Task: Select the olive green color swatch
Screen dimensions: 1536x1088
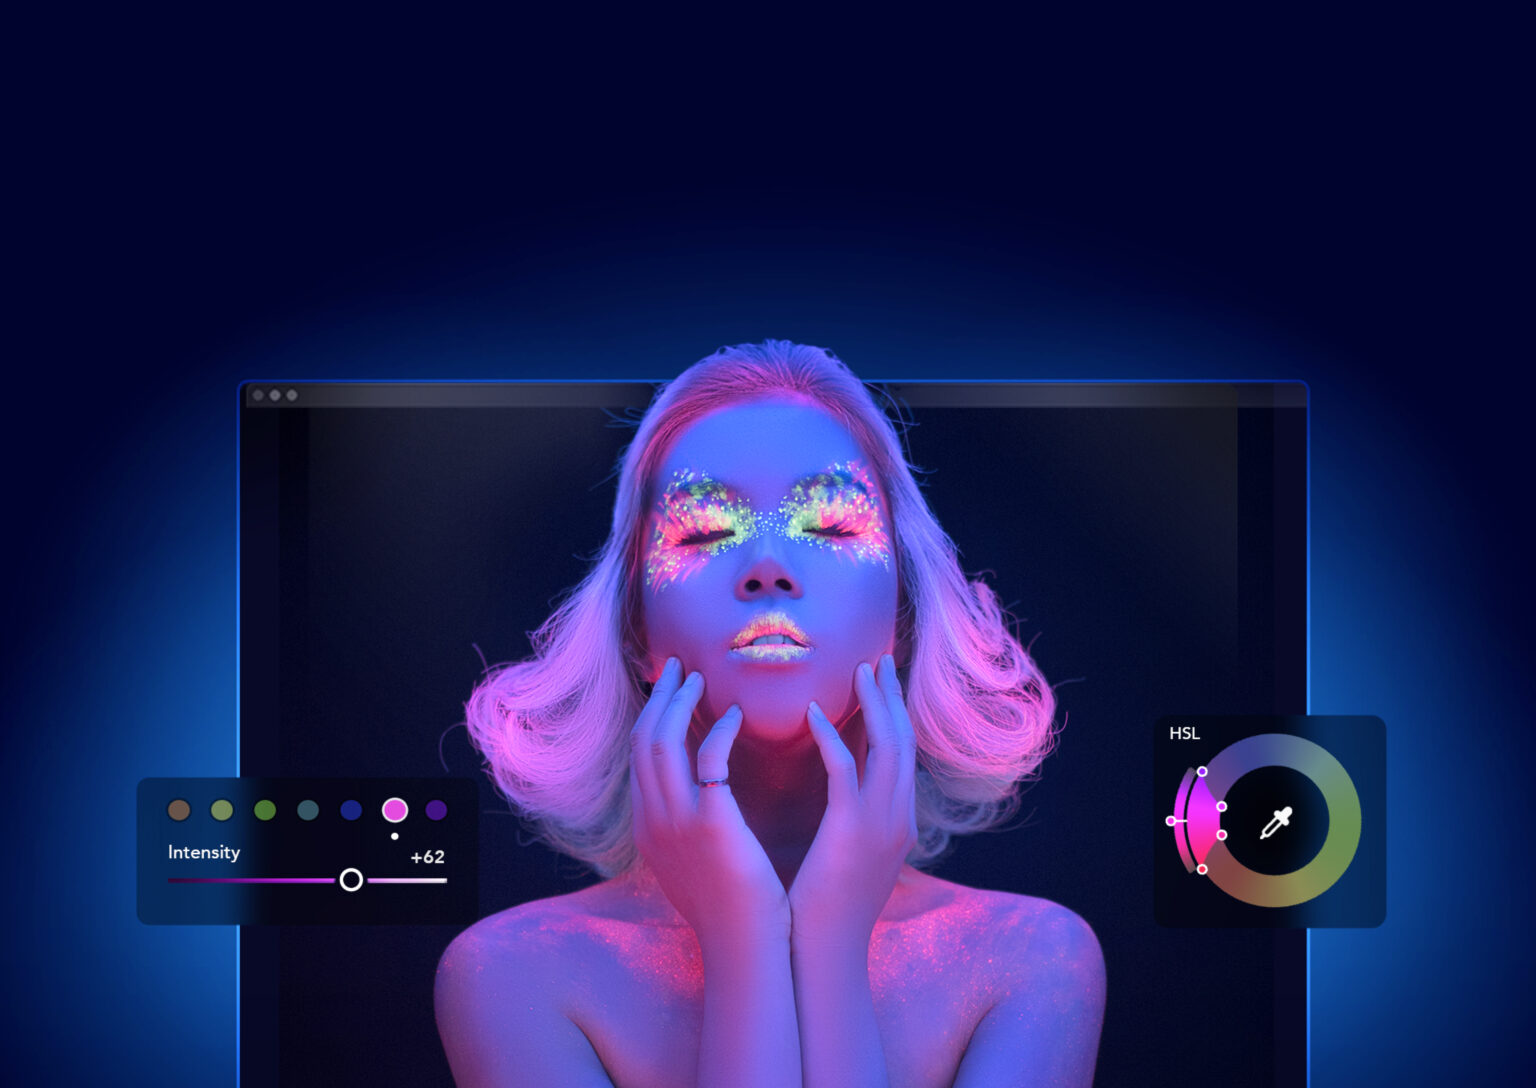Action: pos(222,810)
